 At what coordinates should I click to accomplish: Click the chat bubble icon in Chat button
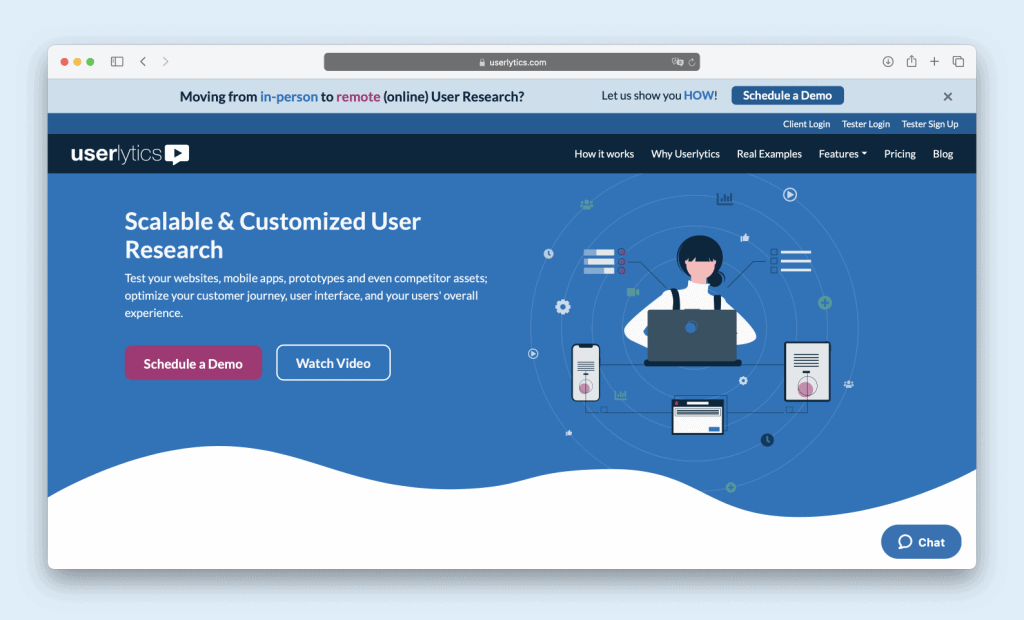pyautogui.click(x=904, y=542)
